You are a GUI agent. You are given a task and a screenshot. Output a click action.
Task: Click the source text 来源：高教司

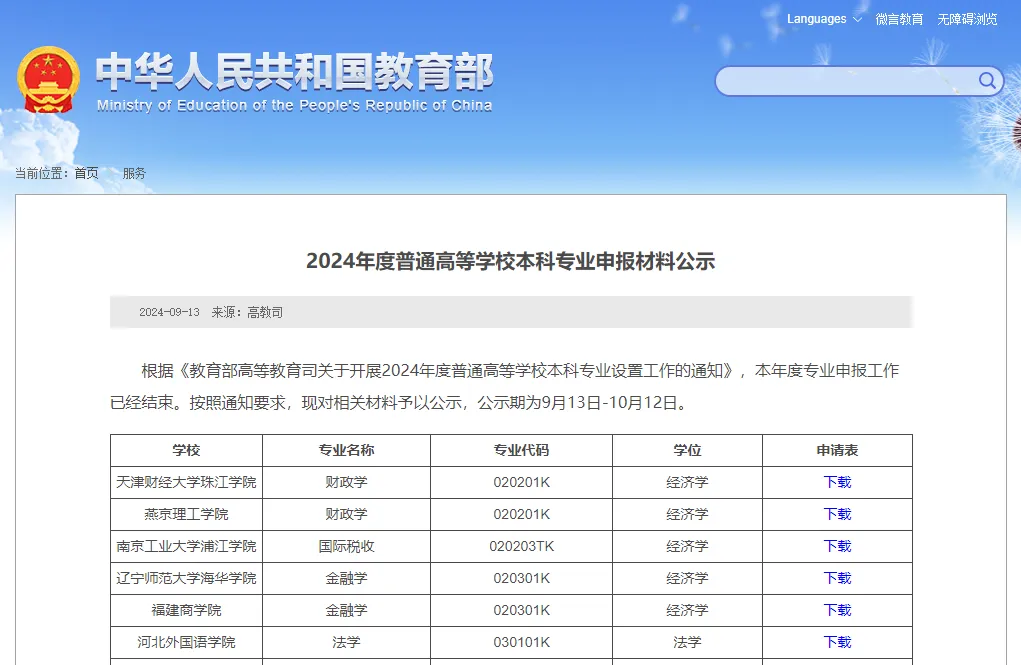[247, 312]
